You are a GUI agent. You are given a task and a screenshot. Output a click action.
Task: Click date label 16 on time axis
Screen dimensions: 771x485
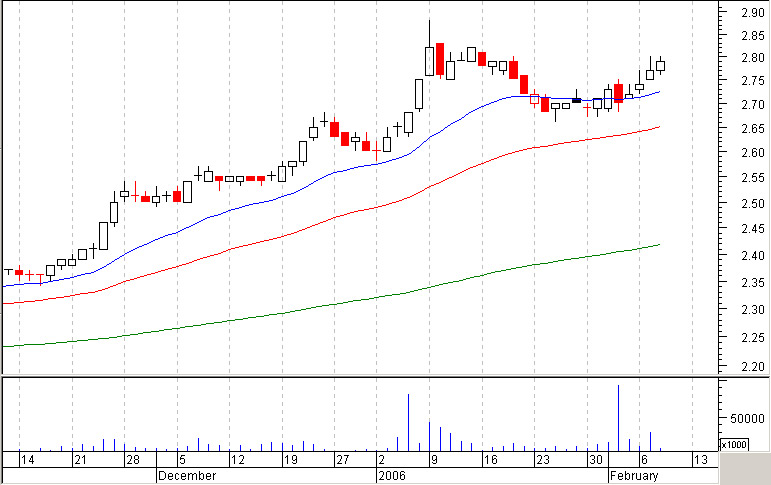click(491, 460)
